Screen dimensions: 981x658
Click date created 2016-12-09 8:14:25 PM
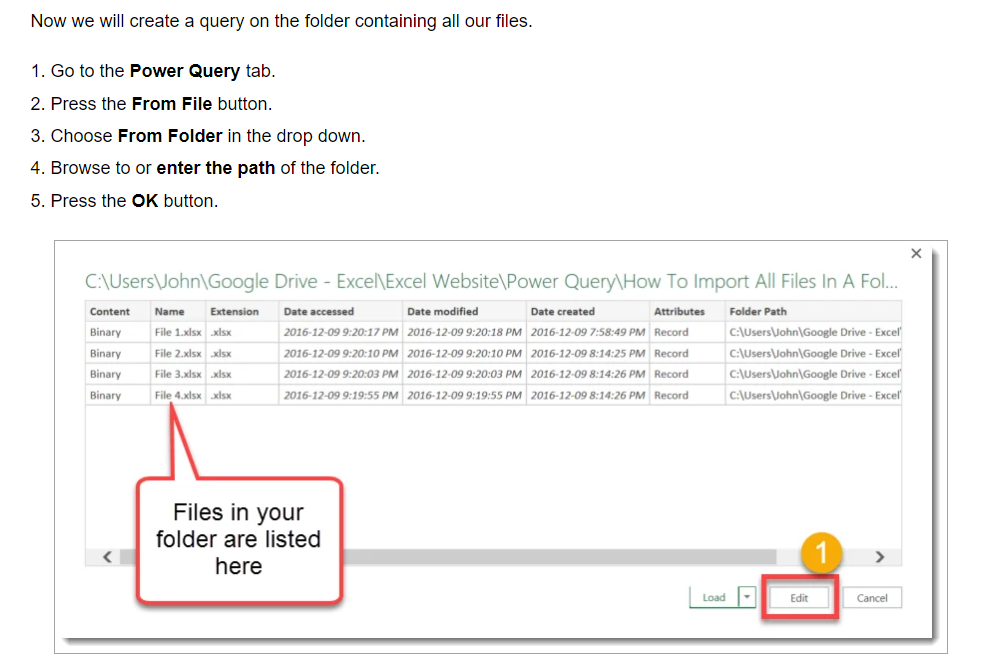tap(588, 353)
